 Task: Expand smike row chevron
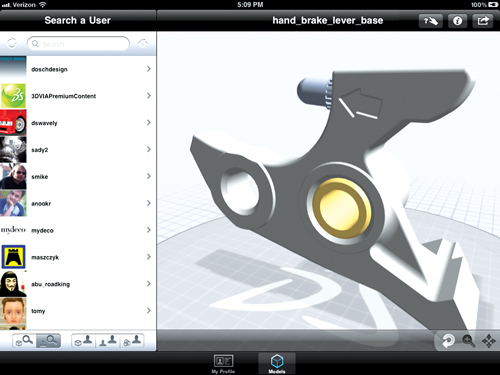(149, 176)
